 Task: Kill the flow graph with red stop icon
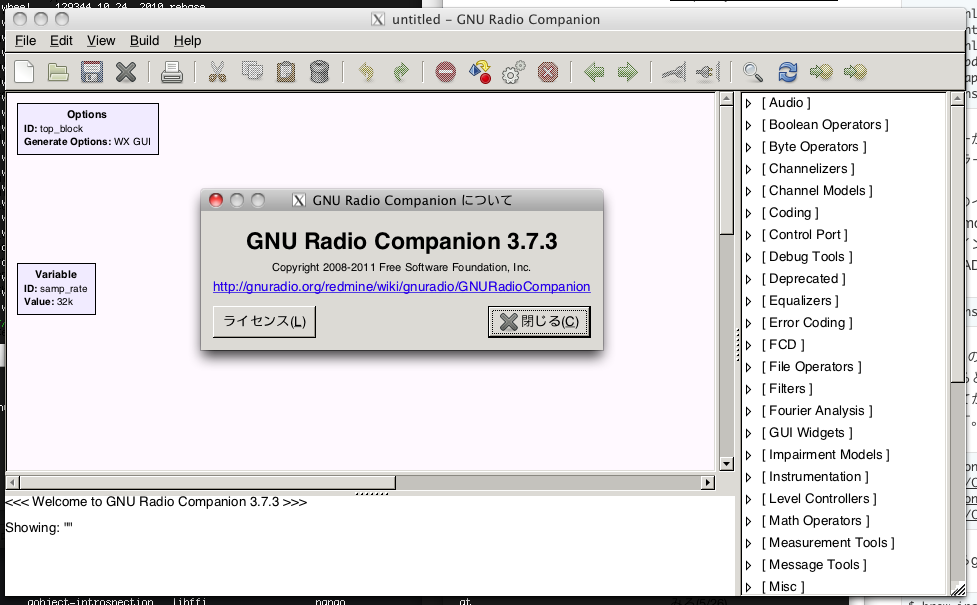click(x=548, y=72)
